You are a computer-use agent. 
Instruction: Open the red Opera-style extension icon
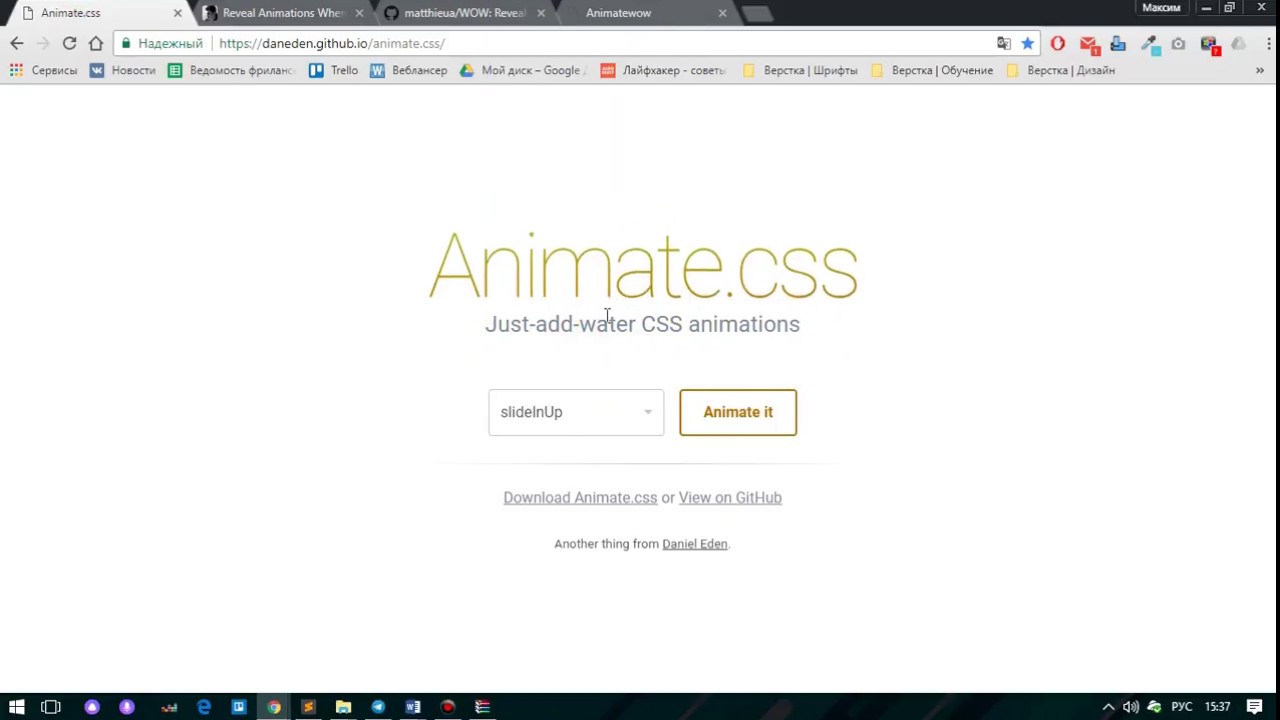(1058, 43)
